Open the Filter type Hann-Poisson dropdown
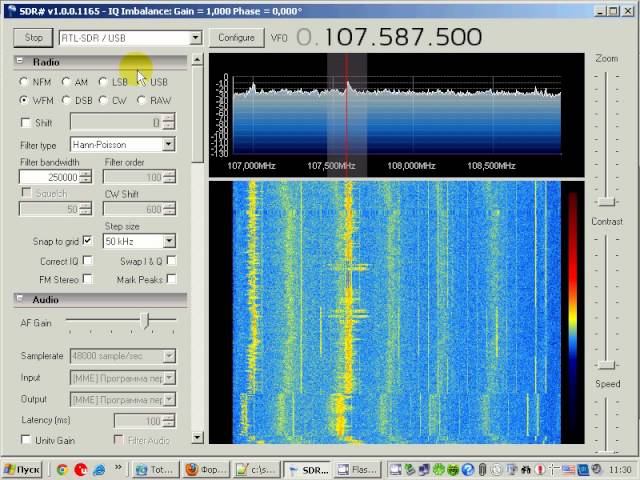 [x=168, y=144]
